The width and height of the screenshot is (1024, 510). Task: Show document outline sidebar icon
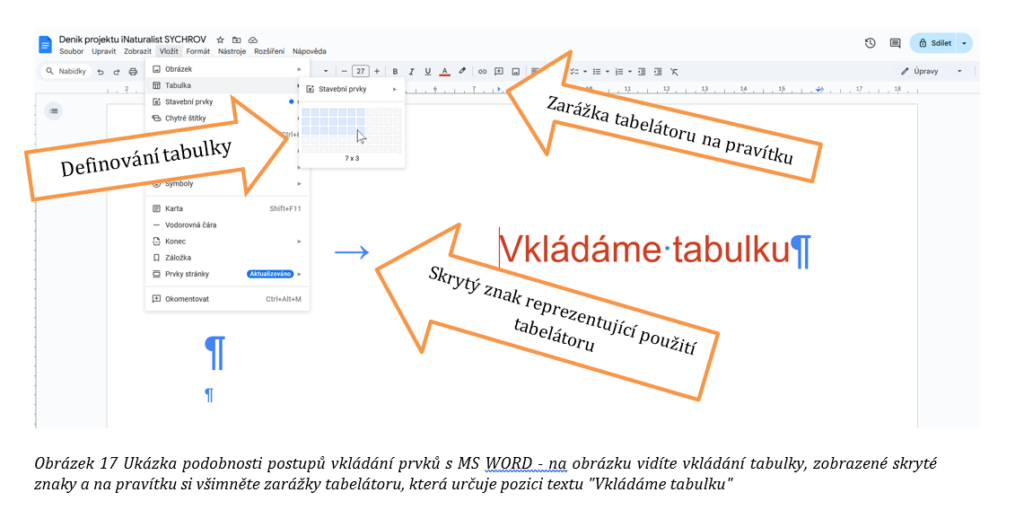pyautogui.click(x=54, y=110)
